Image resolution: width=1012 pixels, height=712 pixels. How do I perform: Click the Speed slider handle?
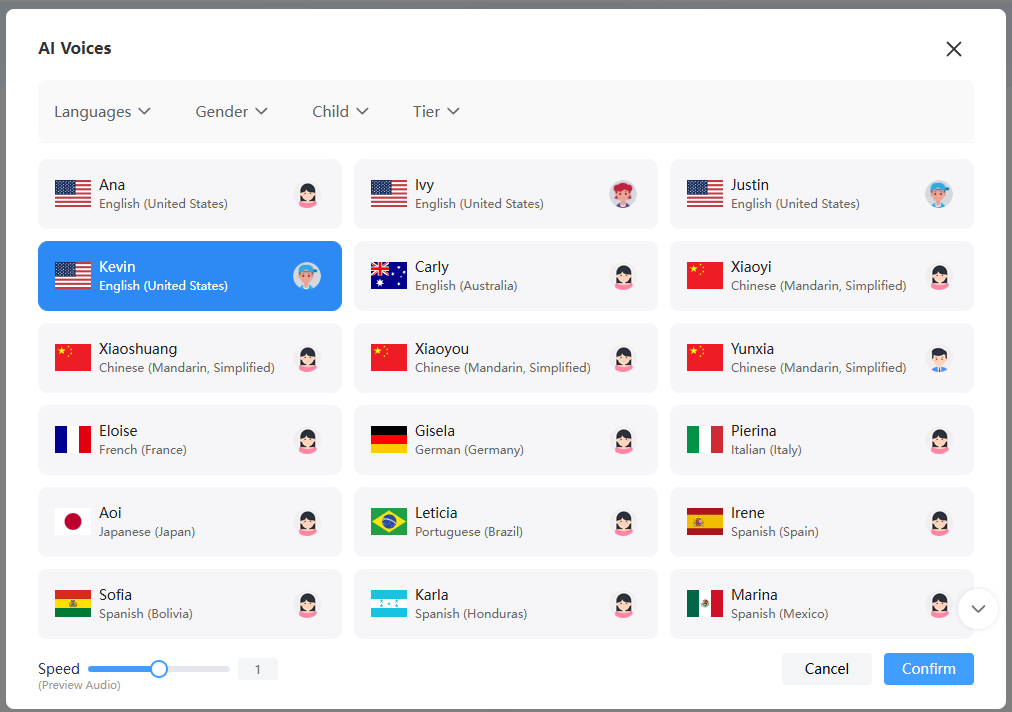coord(159,669)
